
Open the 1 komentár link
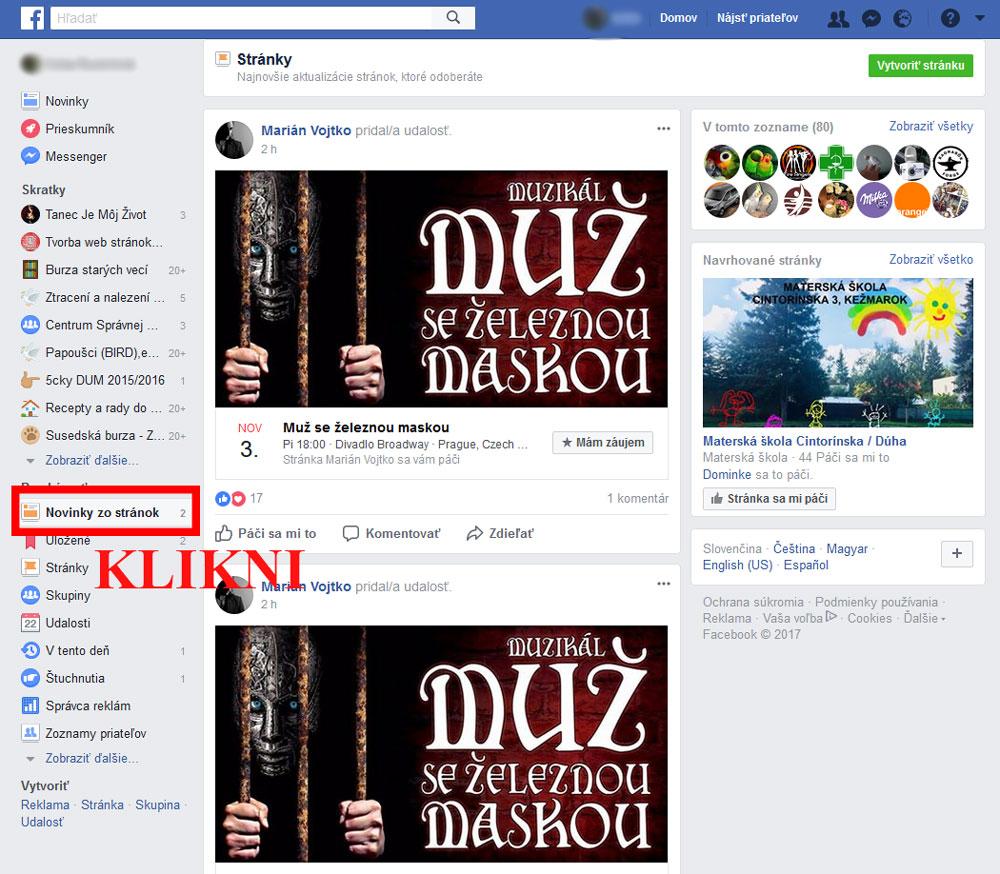point(638,498)
